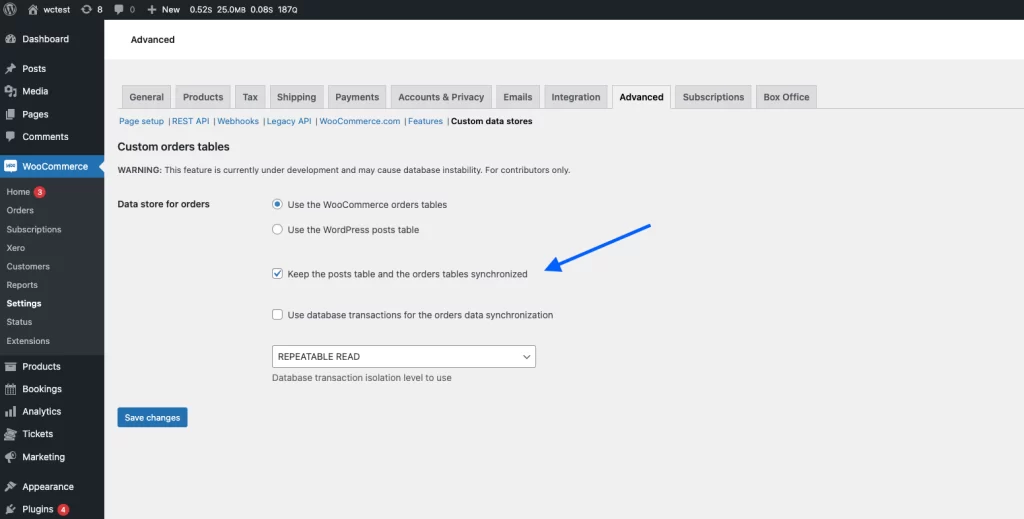1024x519 pixels.
Task: Open Media library via its sidebar icon
Action: click(11, 91)
